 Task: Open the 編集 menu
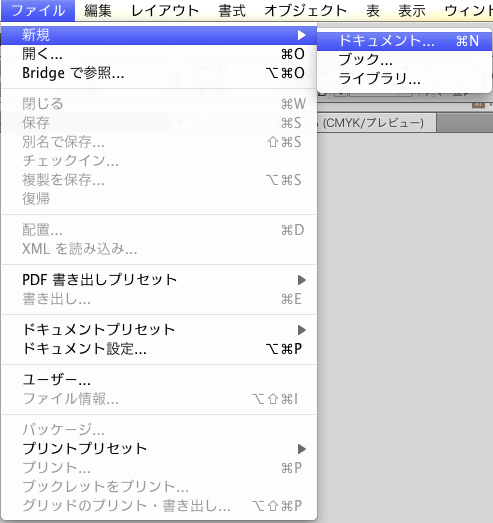coord(98,11)
